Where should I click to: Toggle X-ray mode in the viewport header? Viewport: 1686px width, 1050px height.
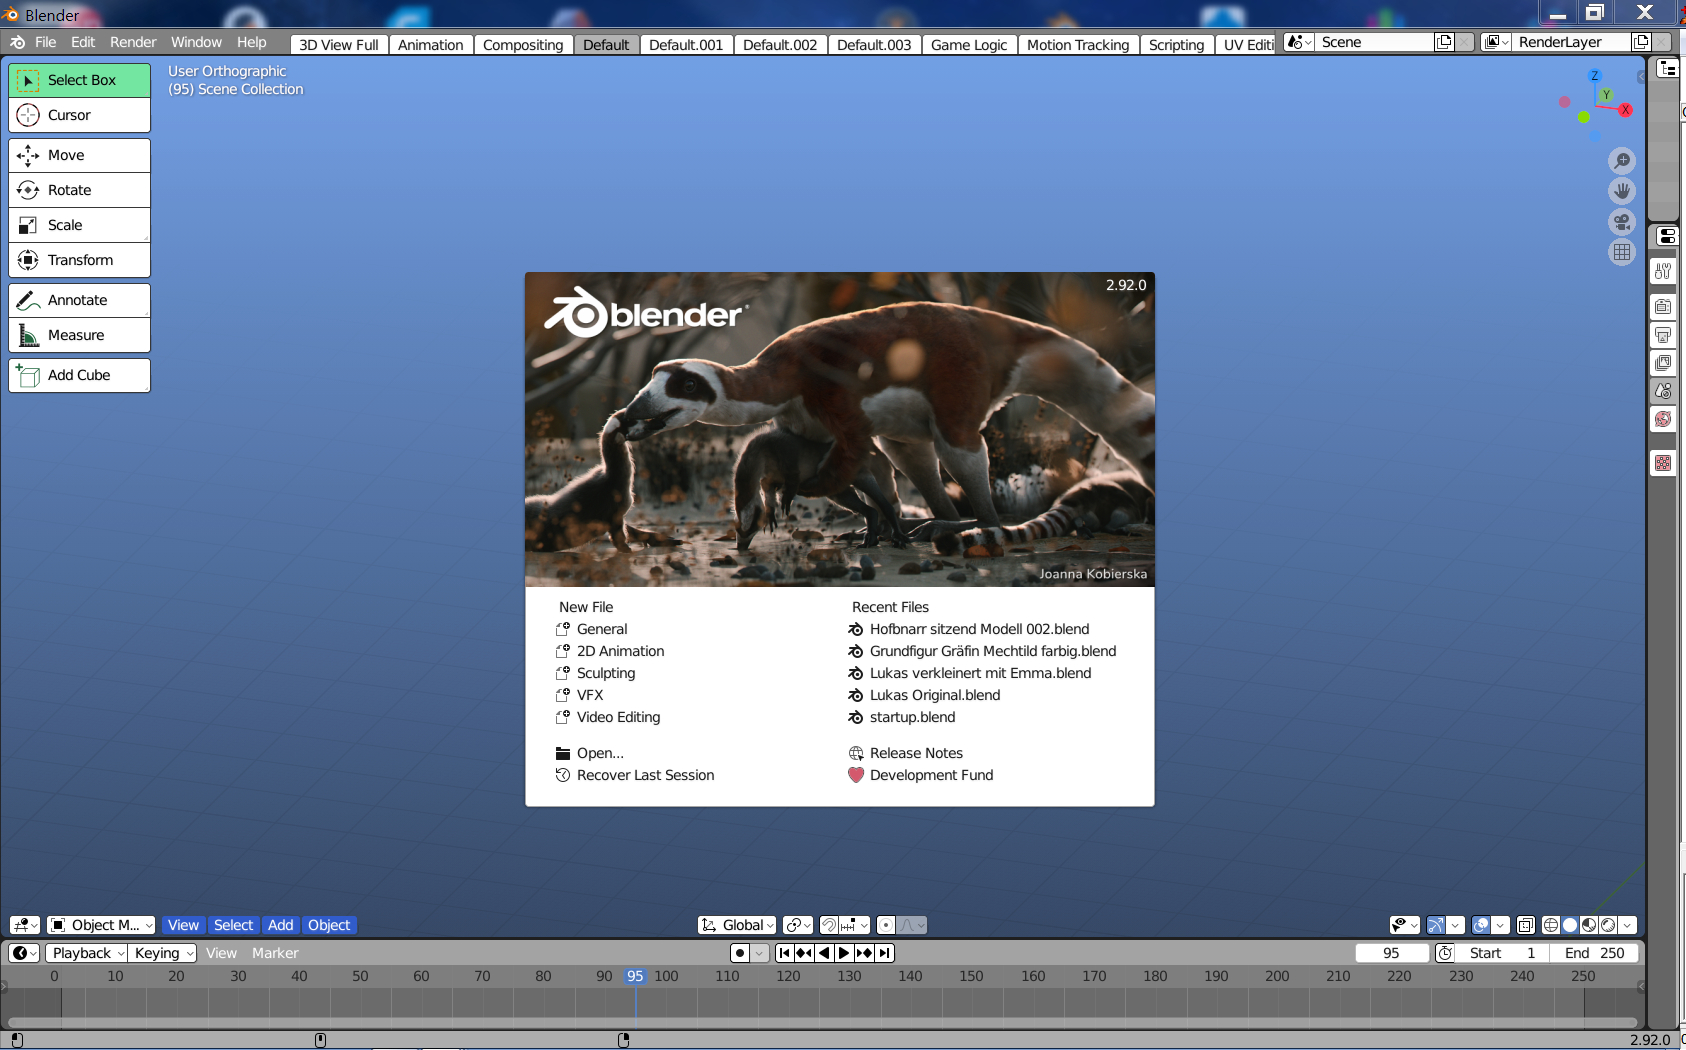coord(1526,925)
